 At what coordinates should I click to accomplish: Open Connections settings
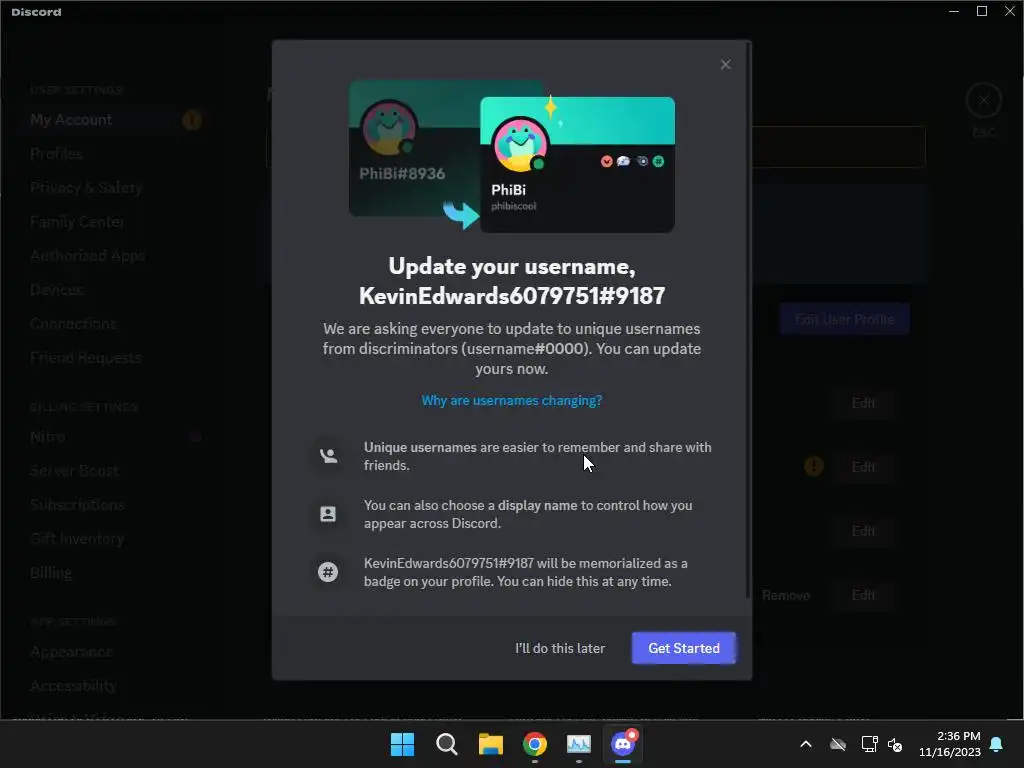tap(73, 323)
